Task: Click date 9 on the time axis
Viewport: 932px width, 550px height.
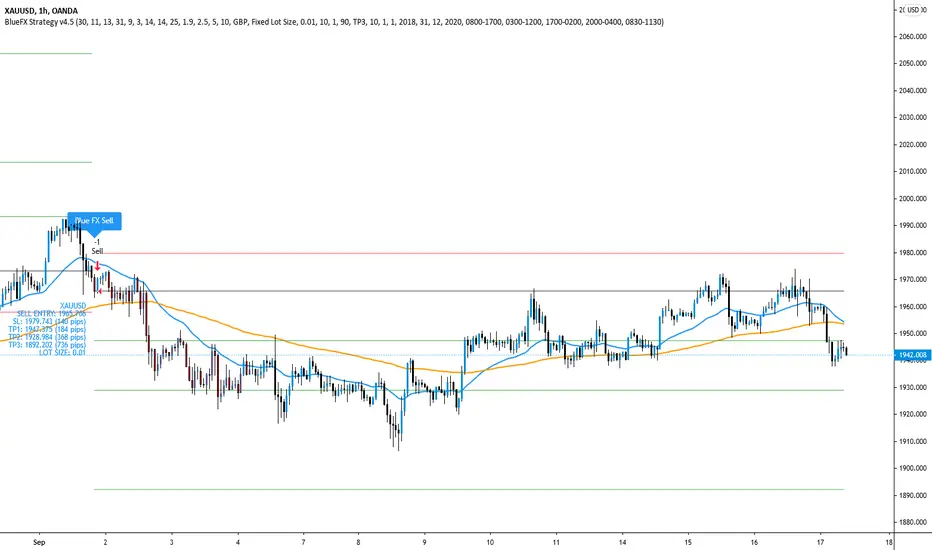Action: coord(424,542)
